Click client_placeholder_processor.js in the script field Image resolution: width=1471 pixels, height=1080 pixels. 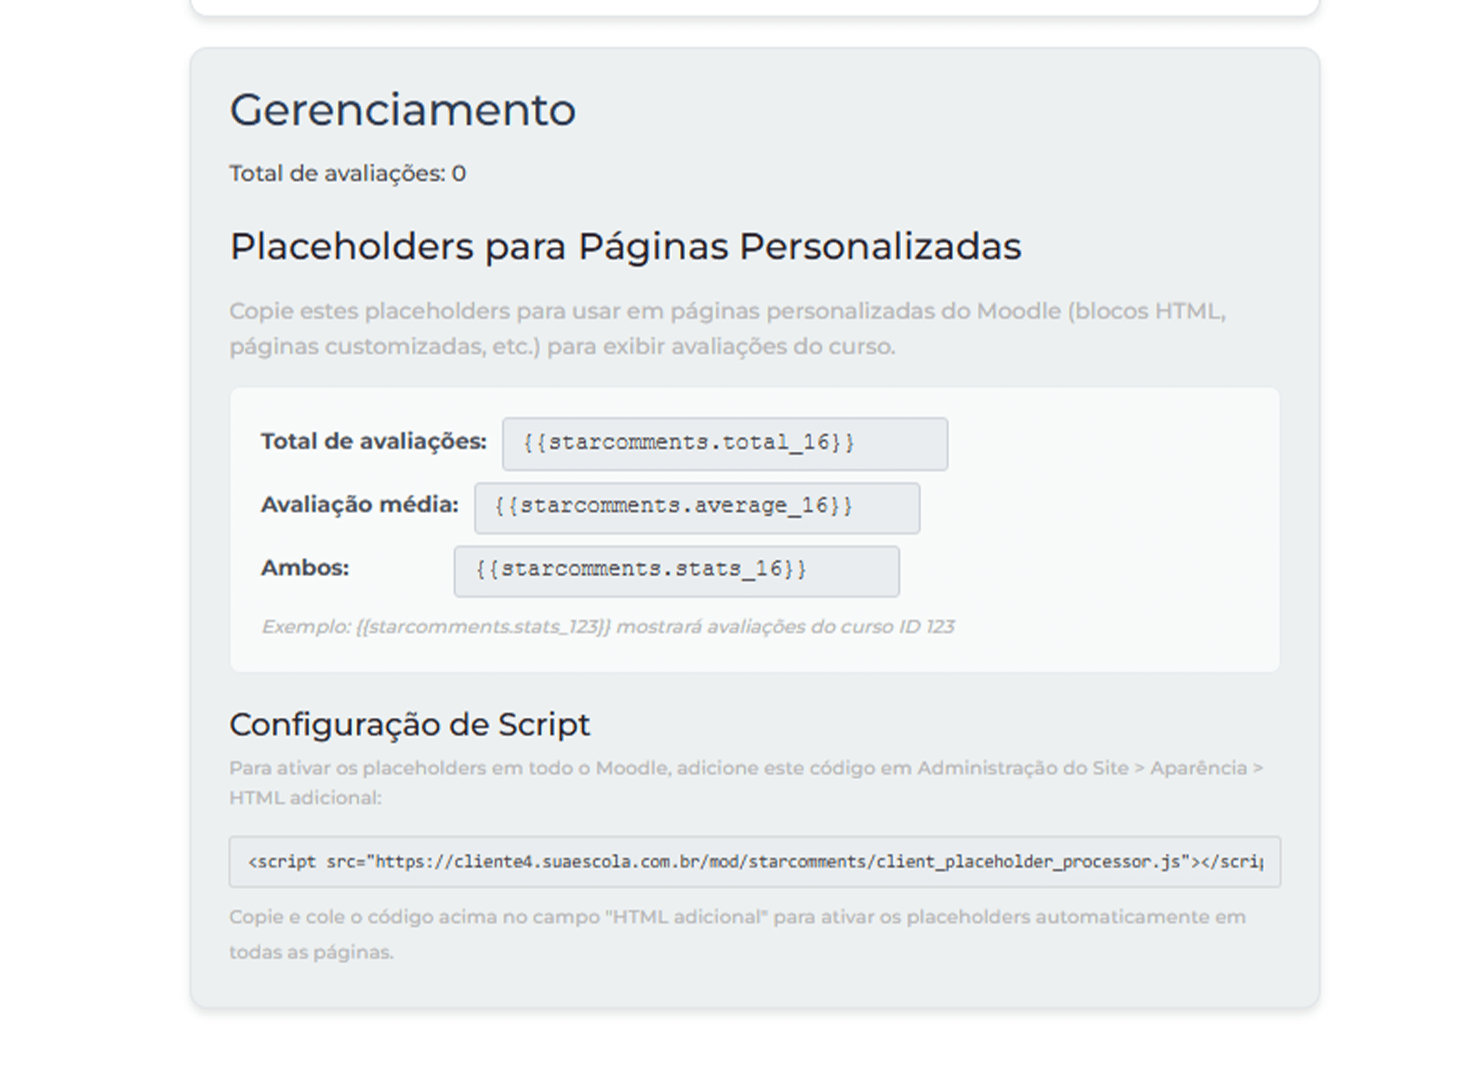[1028, 862]
